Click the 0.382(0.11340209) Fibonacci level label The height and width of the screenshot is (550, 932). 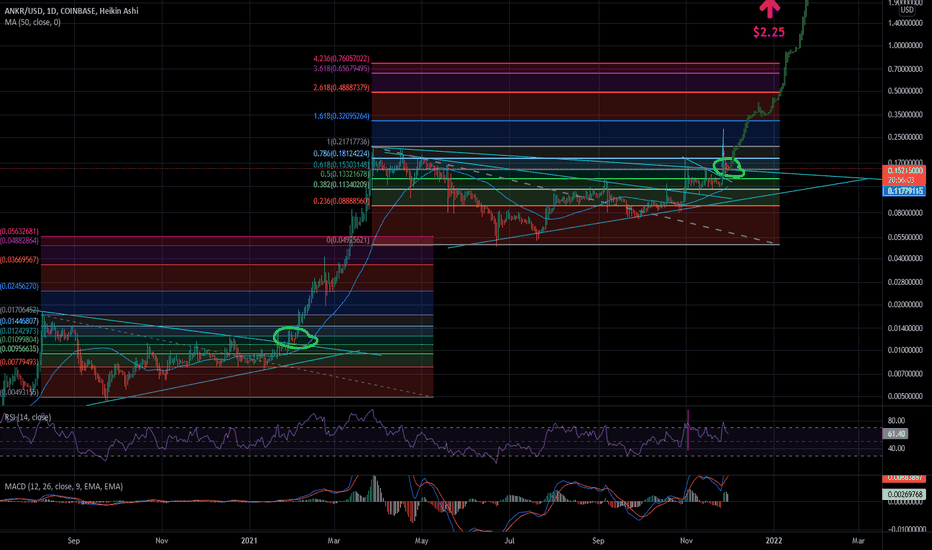[x=341, y=185]
